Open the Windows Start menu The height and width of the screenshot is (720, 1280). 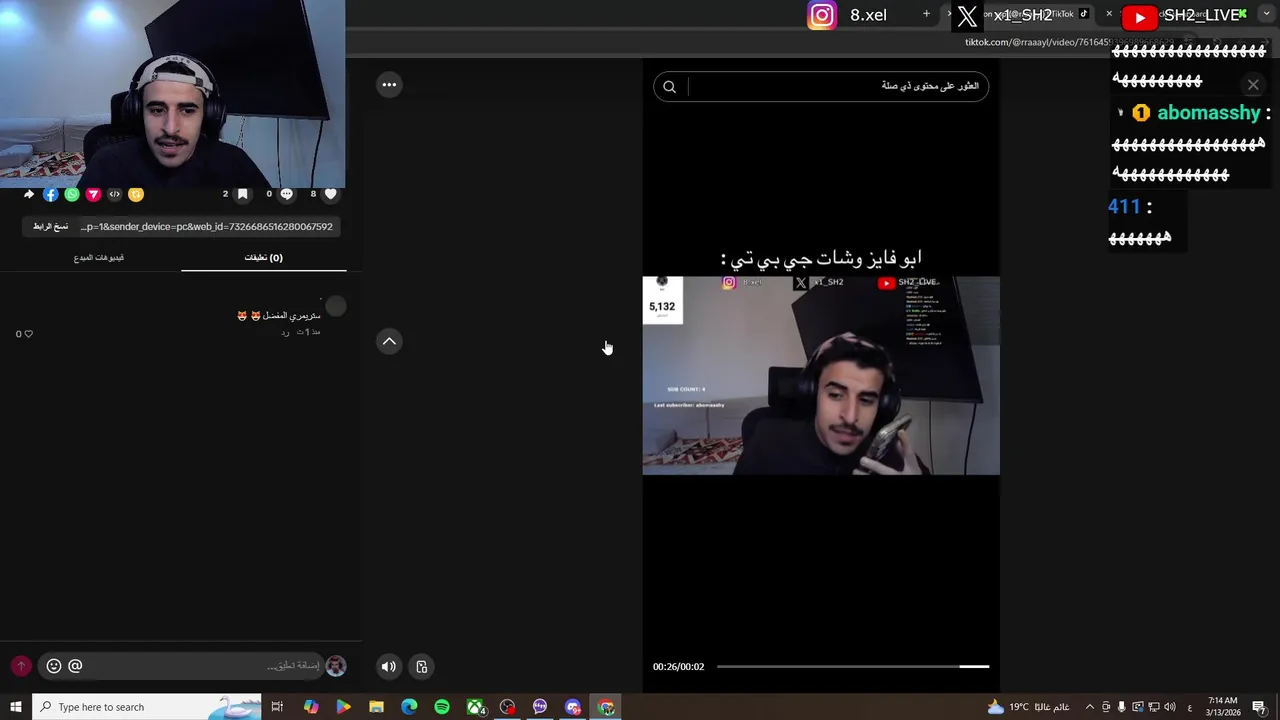coord(16,707)
